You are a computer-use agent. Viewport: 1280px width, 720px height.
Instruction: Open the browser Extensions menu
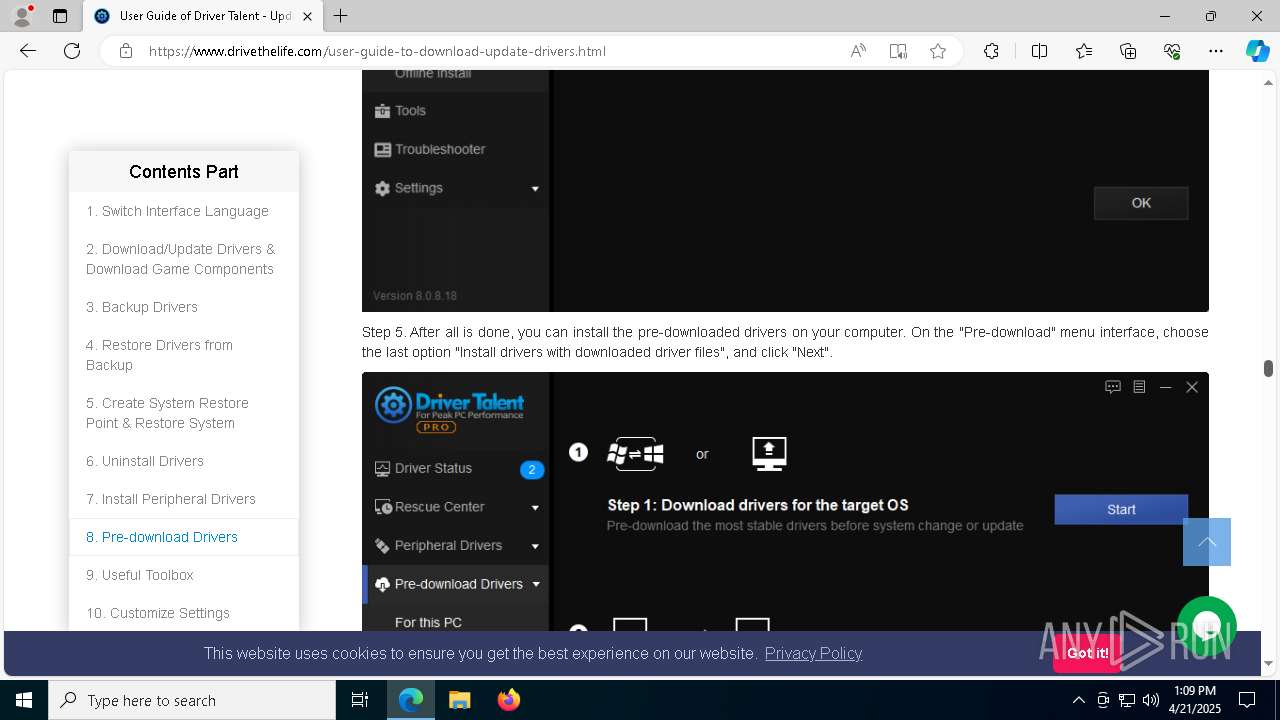coord(991,51)
